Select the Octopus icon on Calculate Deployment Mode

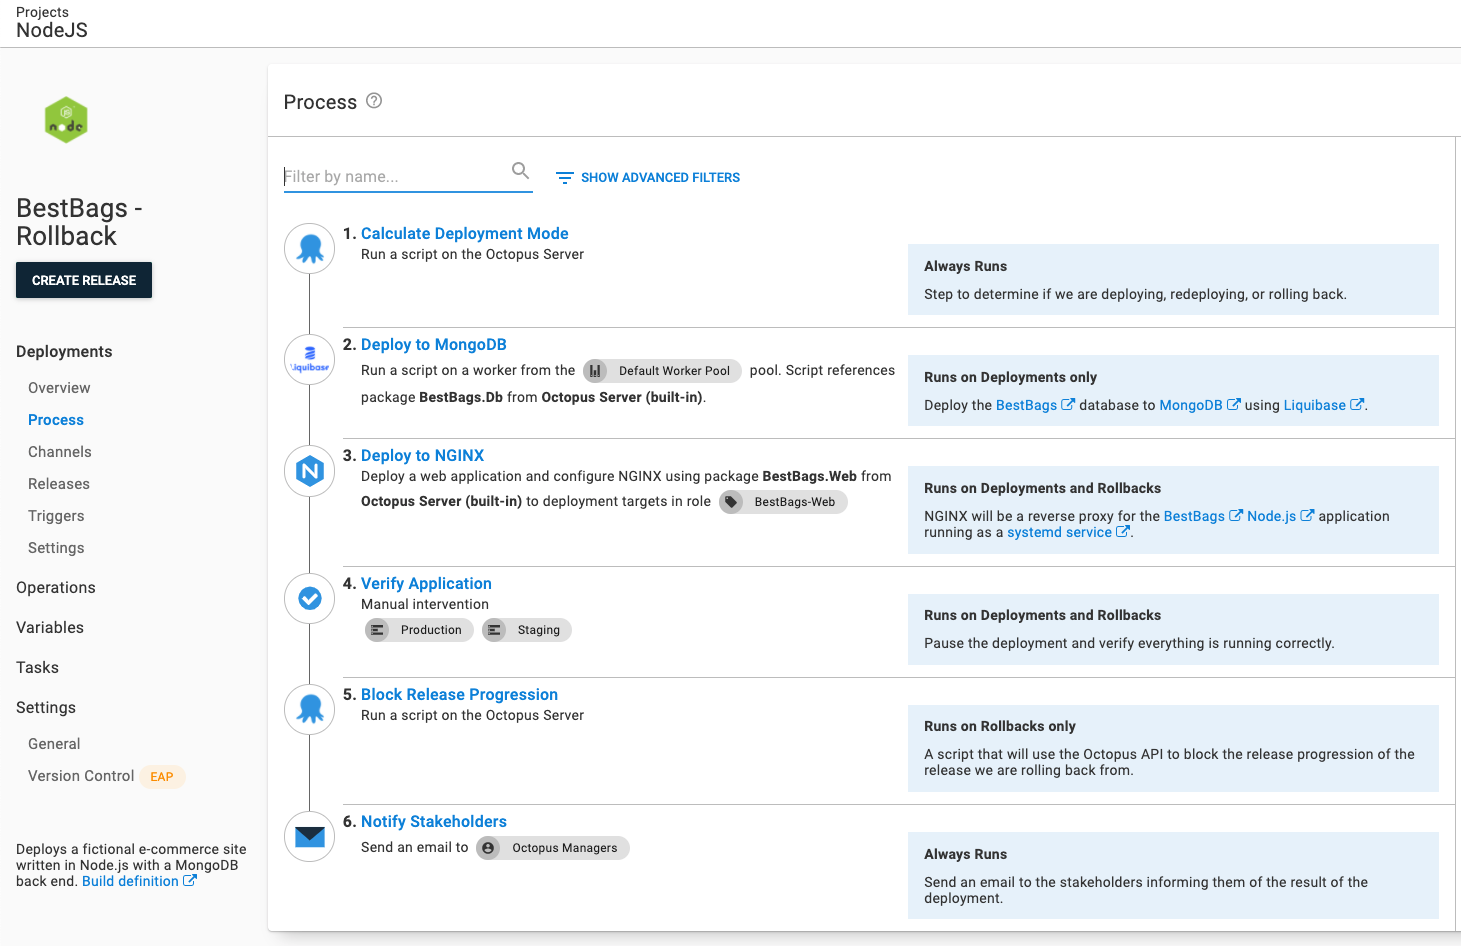309,248
